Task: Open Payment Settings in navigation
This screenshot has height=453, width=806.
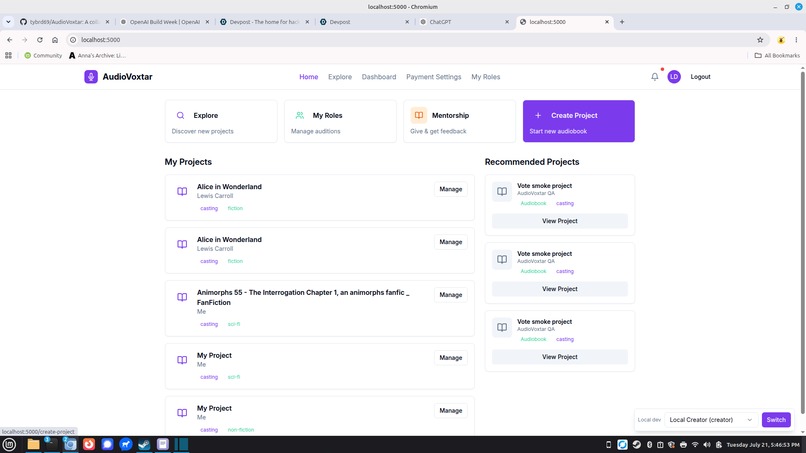Action: coord(433,77)
